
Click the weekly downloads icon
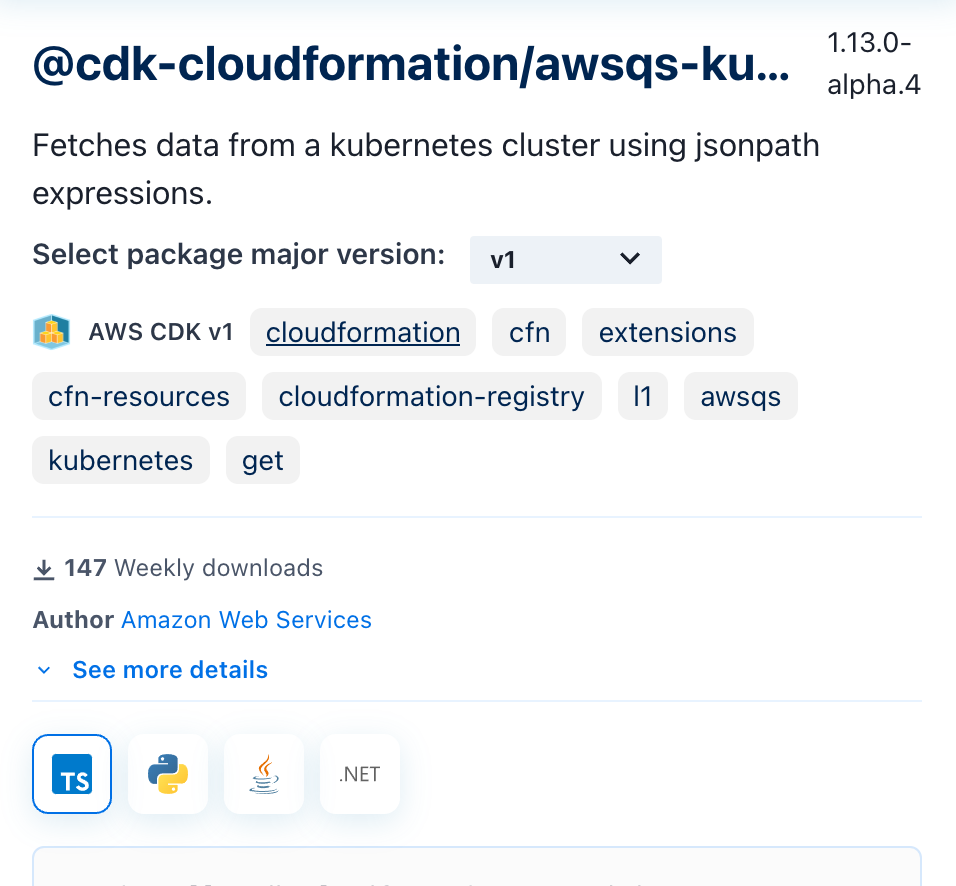(x=44, y=567)
